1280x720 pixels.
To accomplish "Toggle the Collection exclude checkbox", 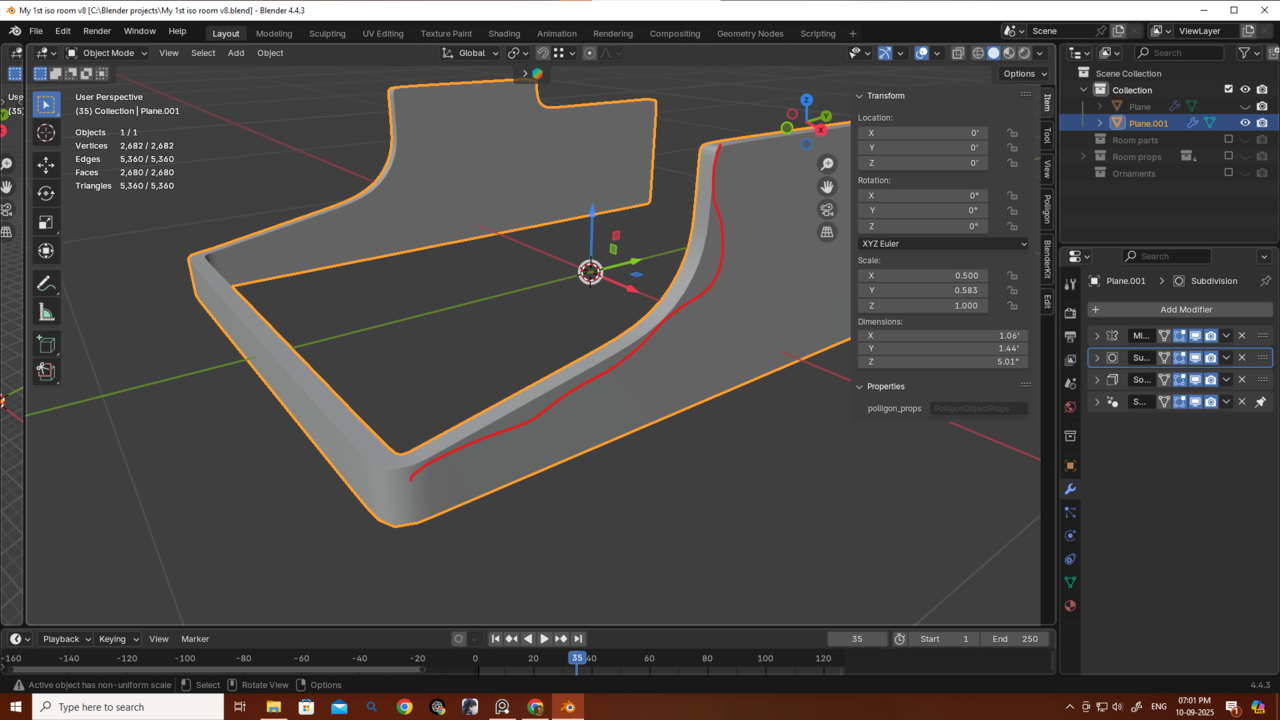I will tap(1229, 90).
